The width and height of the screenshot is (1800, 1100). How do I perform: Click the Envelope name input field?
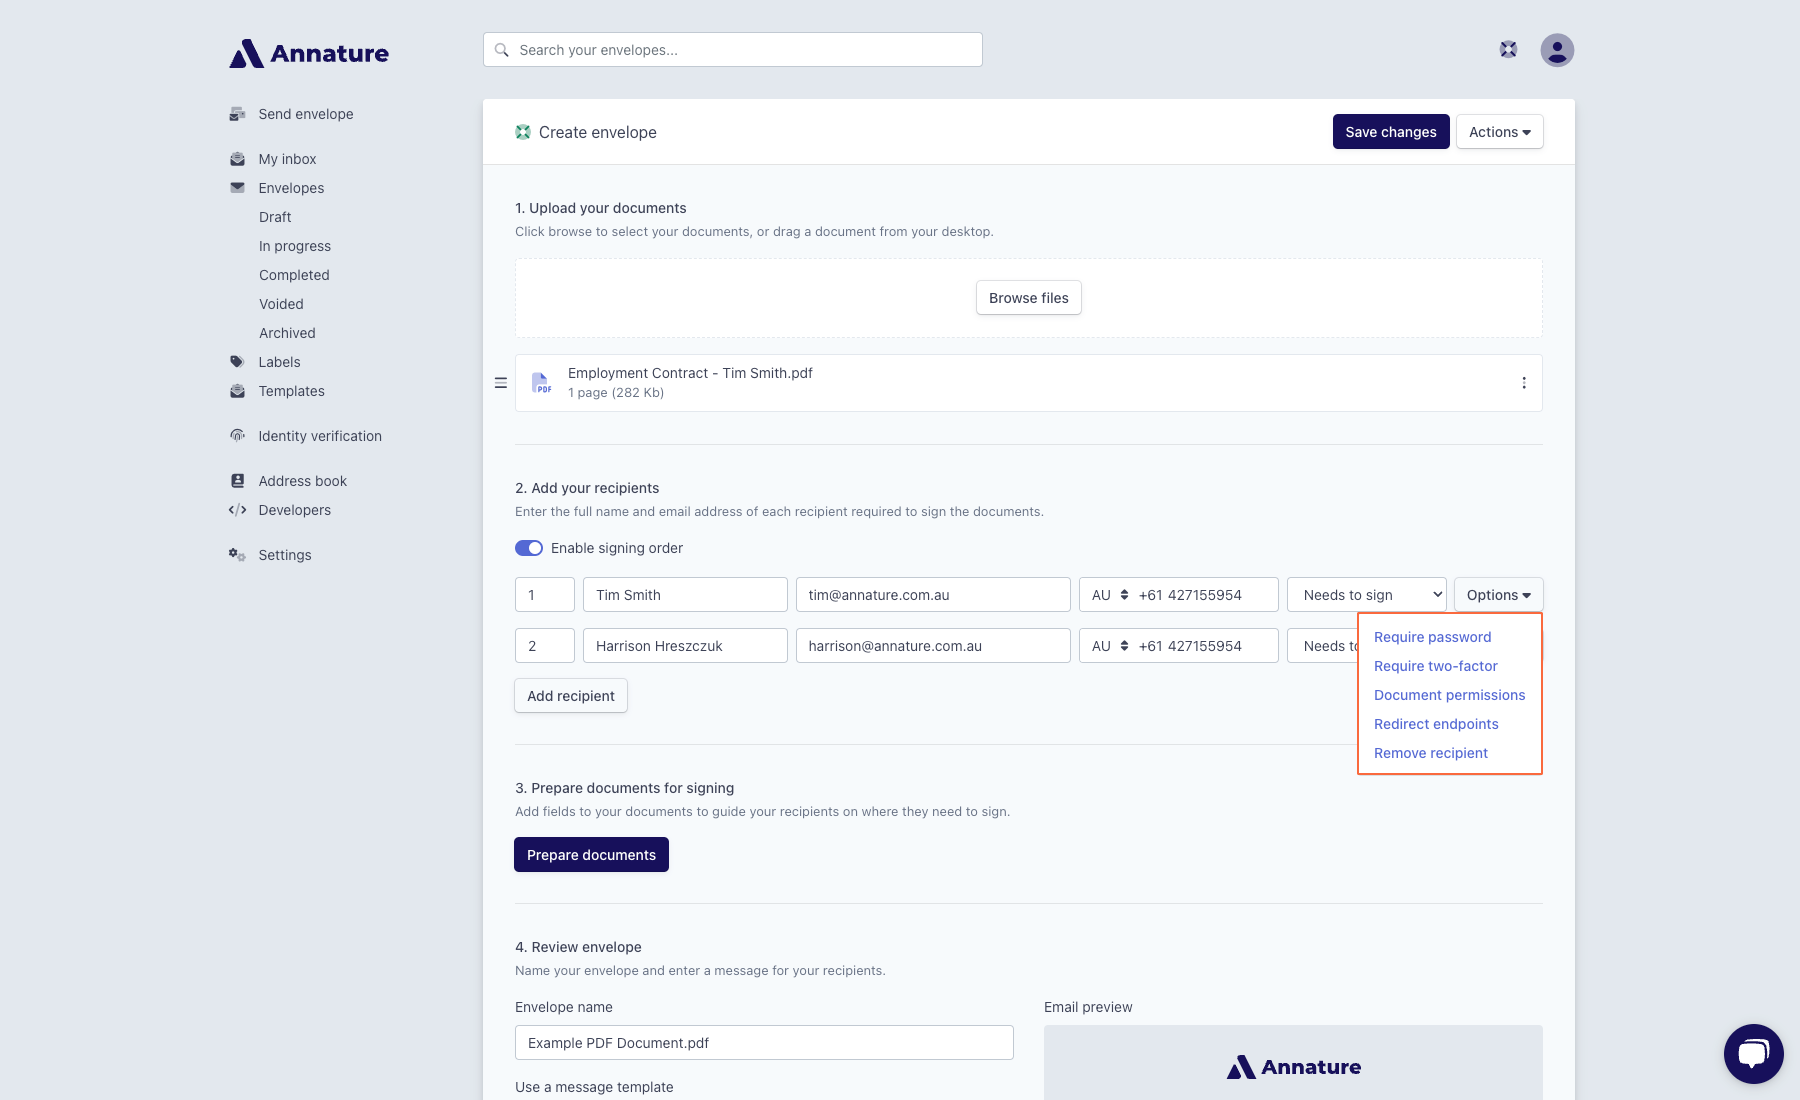coord(764,1043)
